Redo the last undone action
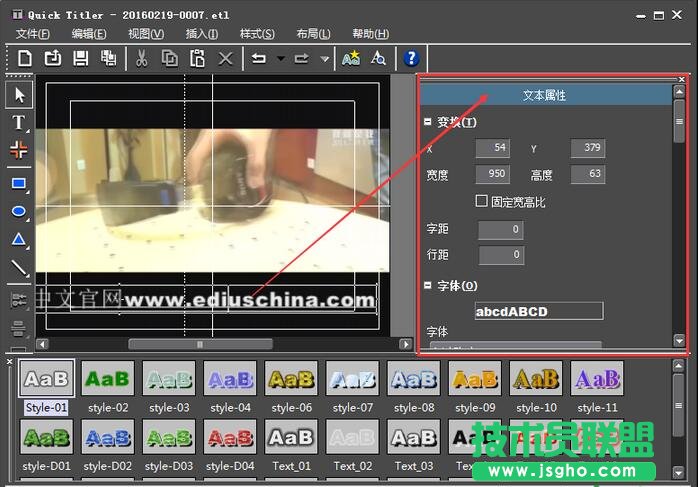Screen dimensions: 699x487 tap(302, 58)
